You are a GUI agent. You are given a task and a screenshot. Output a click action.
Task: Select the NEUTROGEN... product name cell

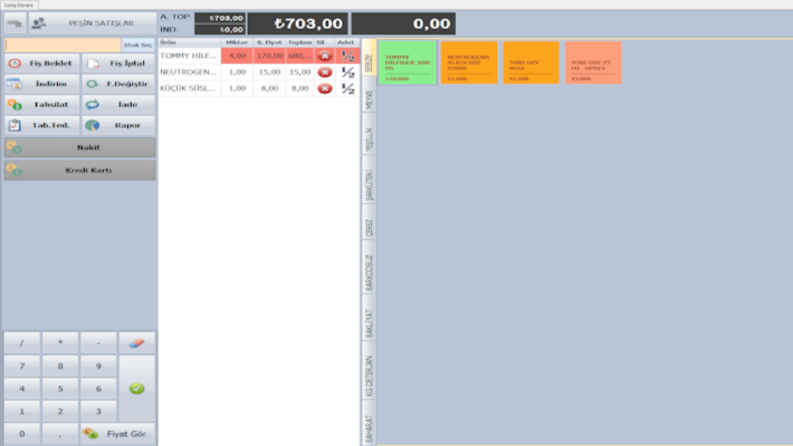189,72
